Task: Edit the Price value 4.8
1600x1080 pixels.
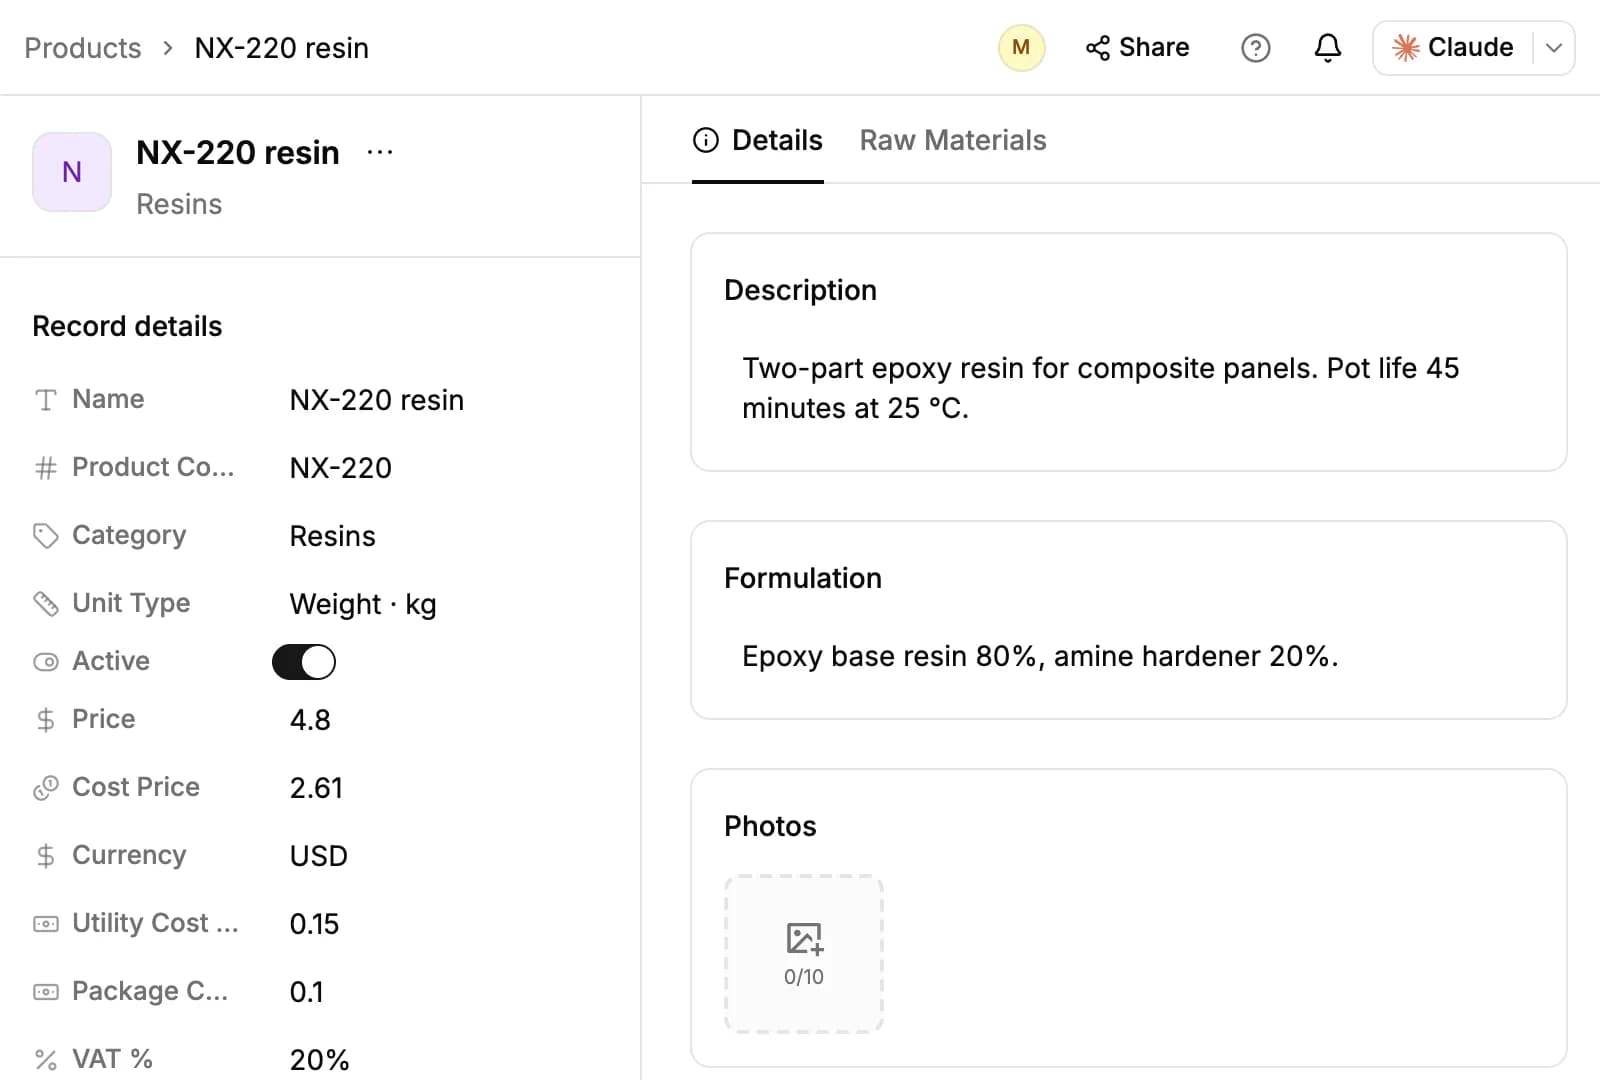Action: (x=310, y=720)
